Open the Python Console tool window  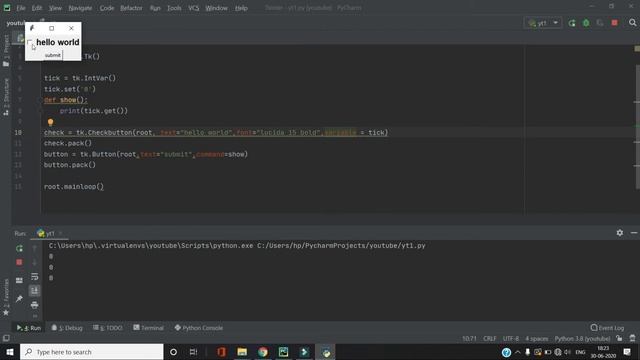click(x=199, y=328)
